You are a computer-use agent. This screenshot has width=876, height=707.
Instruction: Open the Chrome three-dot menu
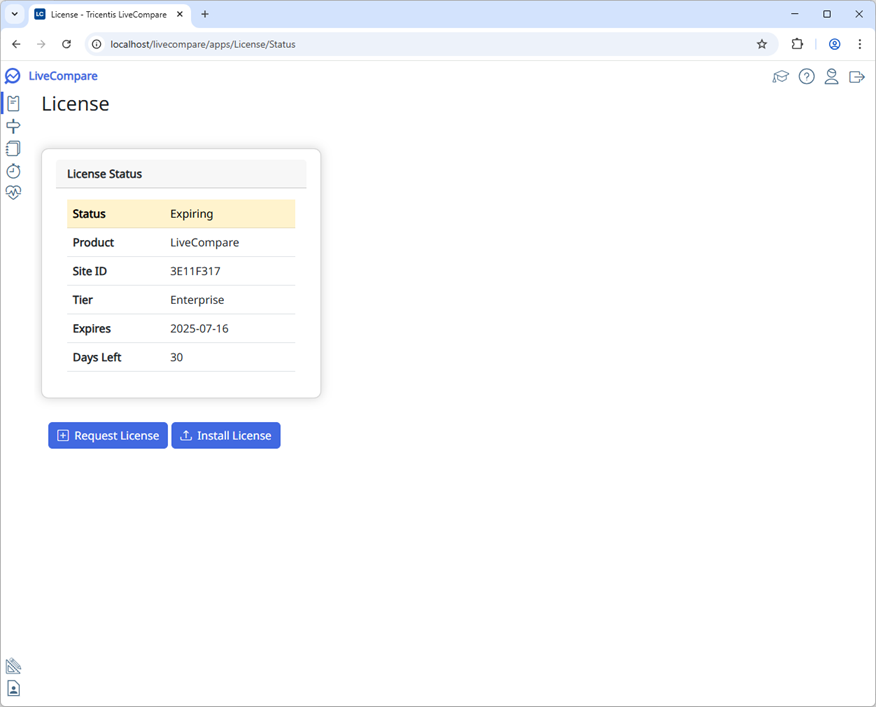tap(859, 44)
